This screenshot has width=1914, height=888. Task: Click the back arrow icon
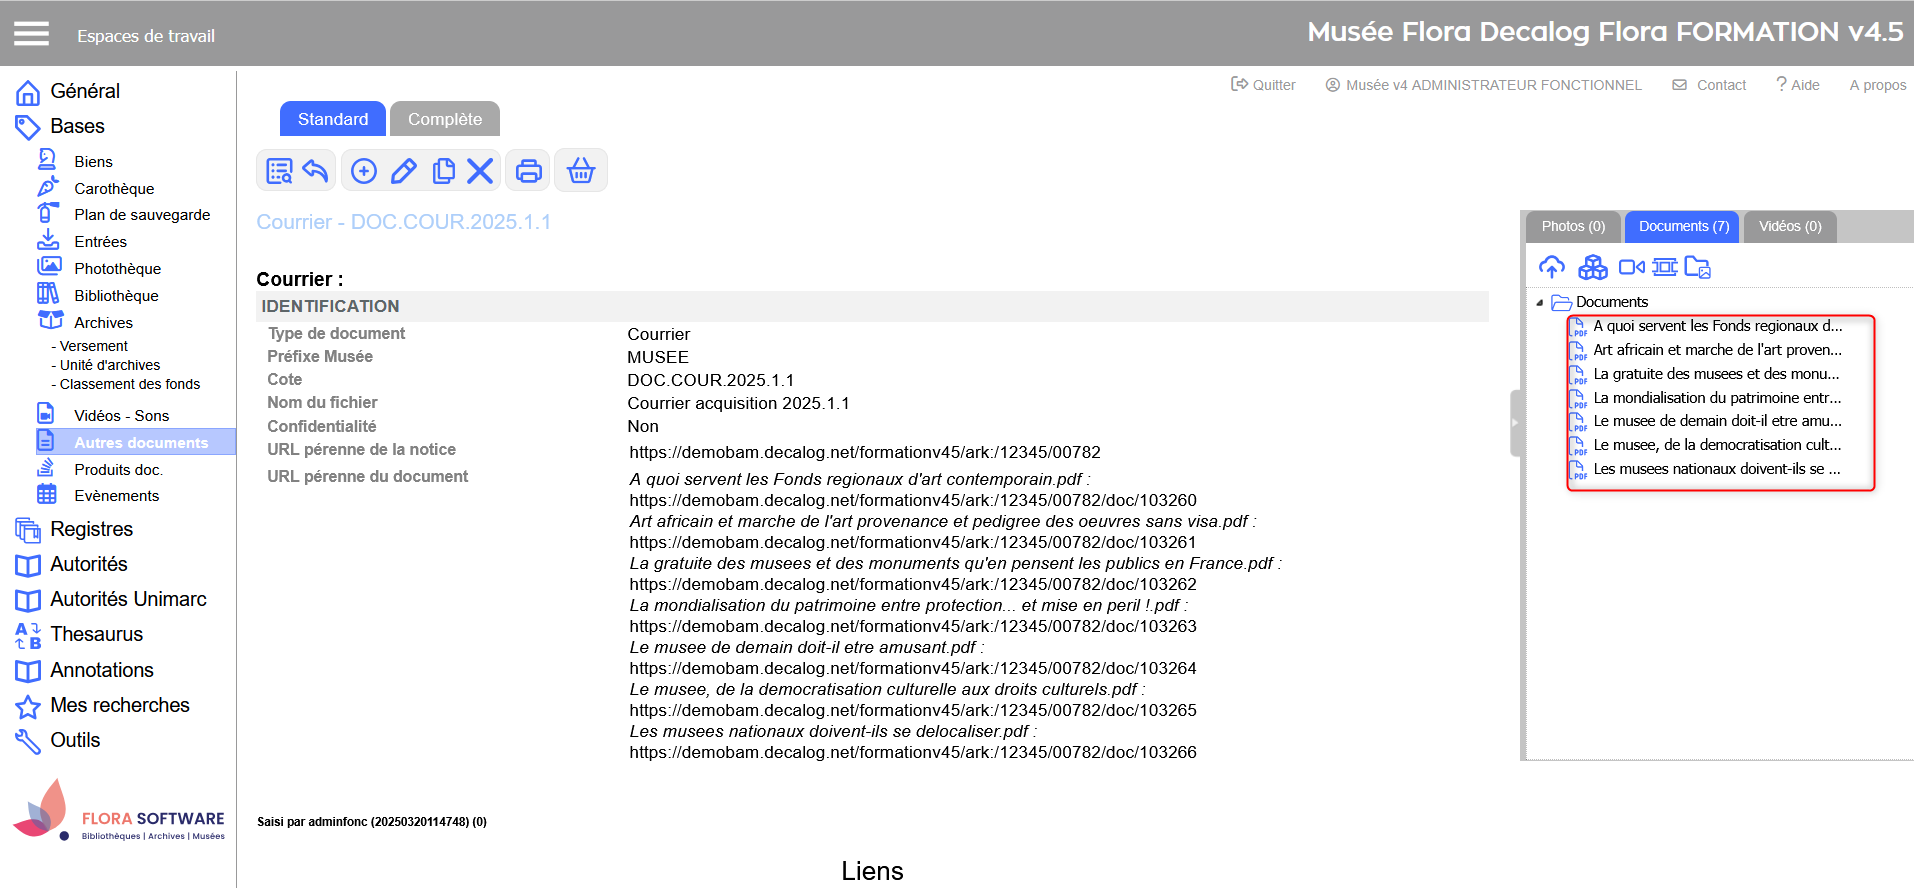click(316, 171)
